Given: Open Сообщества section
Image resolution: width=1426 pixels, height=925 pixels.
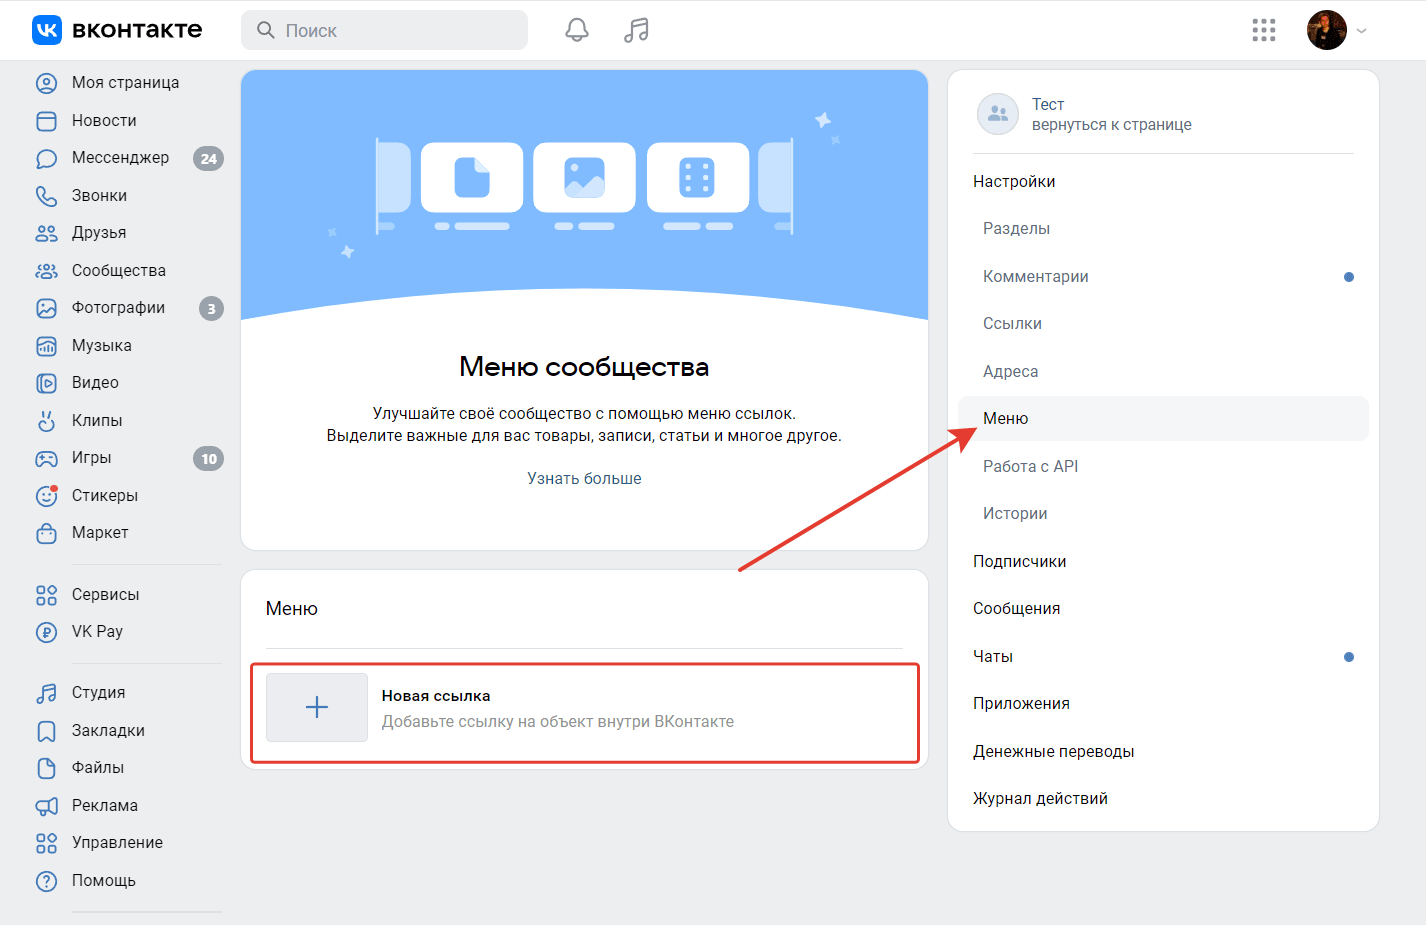Looking at the screenshot, I should [x=119, y=271].
